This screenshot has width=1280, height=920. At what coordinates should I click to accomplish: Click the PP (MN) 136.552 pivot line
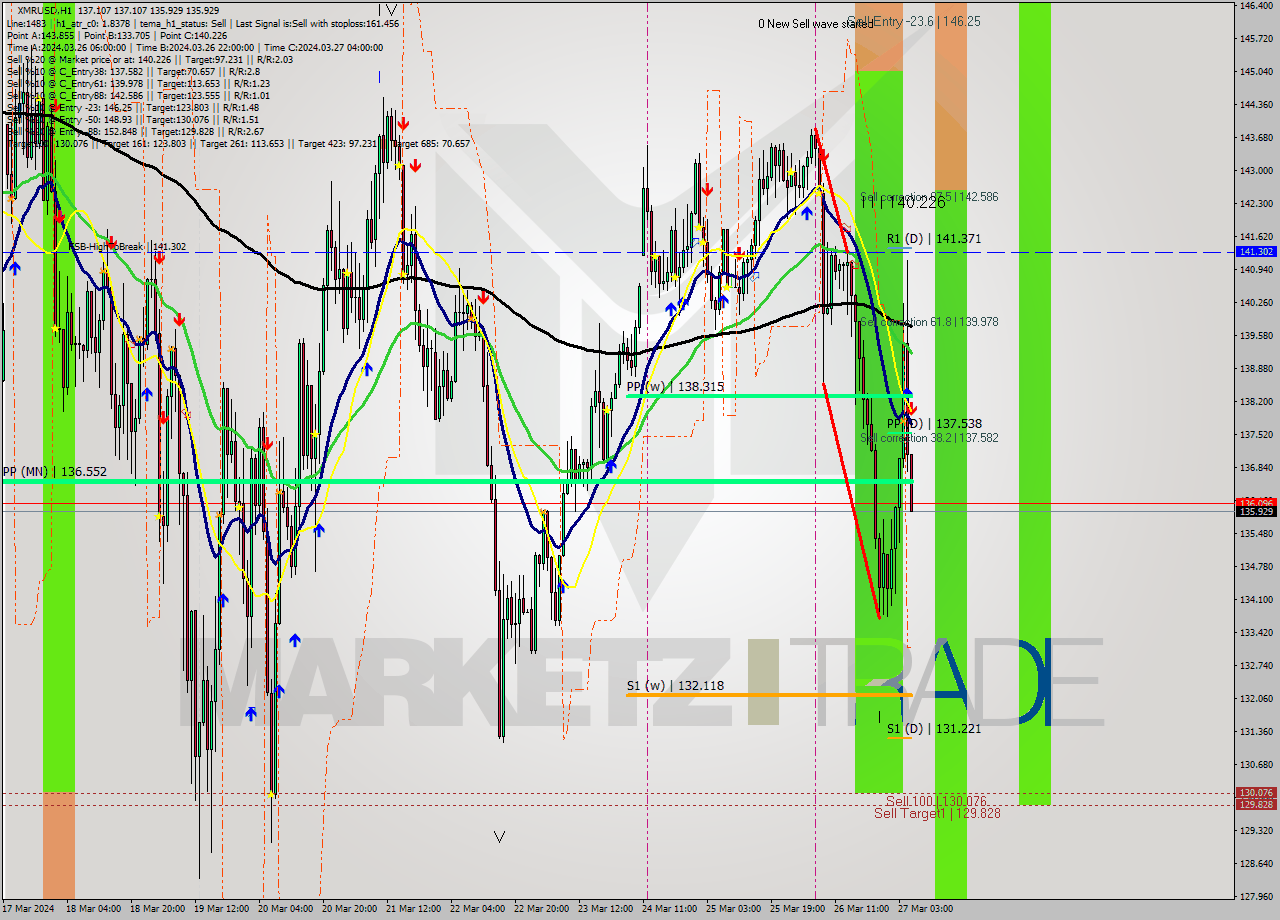tap(400, 482)
